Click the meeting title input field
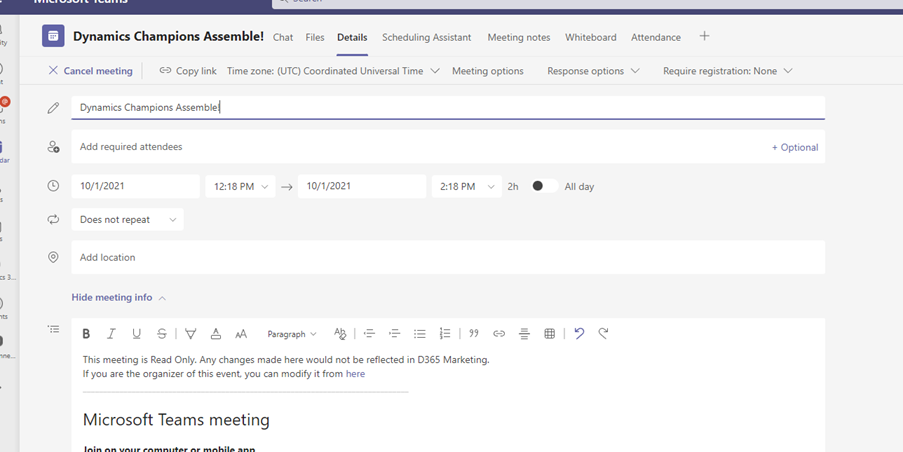Screen dimensions: 903x452 [x=448, y=108]
